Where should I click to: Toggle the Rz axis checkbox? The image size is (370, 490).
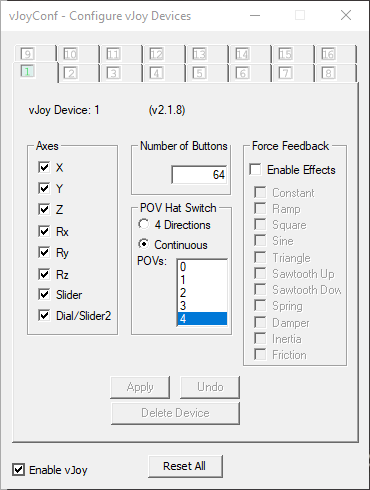point(44,274)
